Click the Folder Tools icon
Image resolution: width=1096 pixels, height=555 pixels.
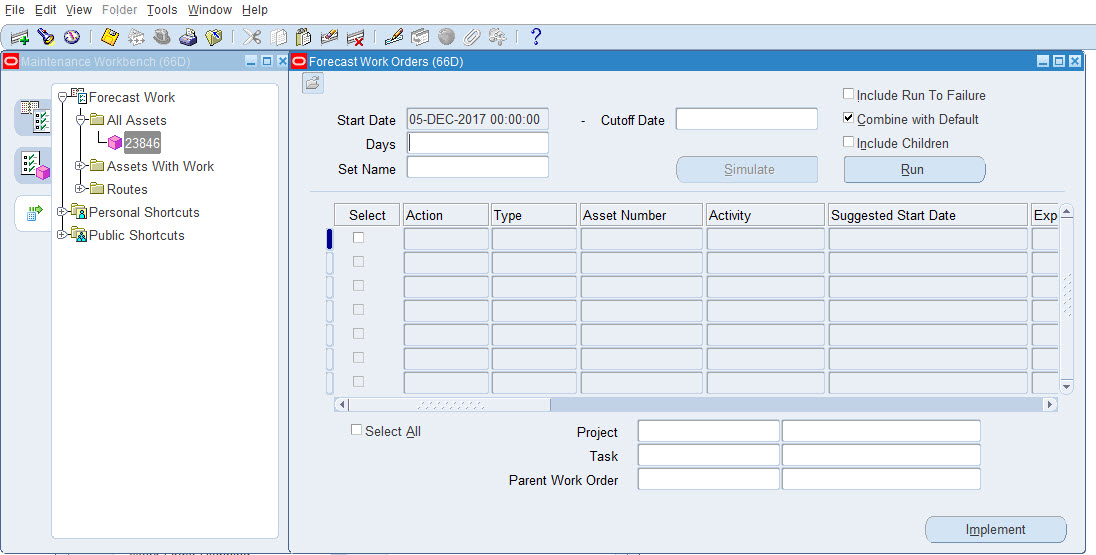(497, 36)
